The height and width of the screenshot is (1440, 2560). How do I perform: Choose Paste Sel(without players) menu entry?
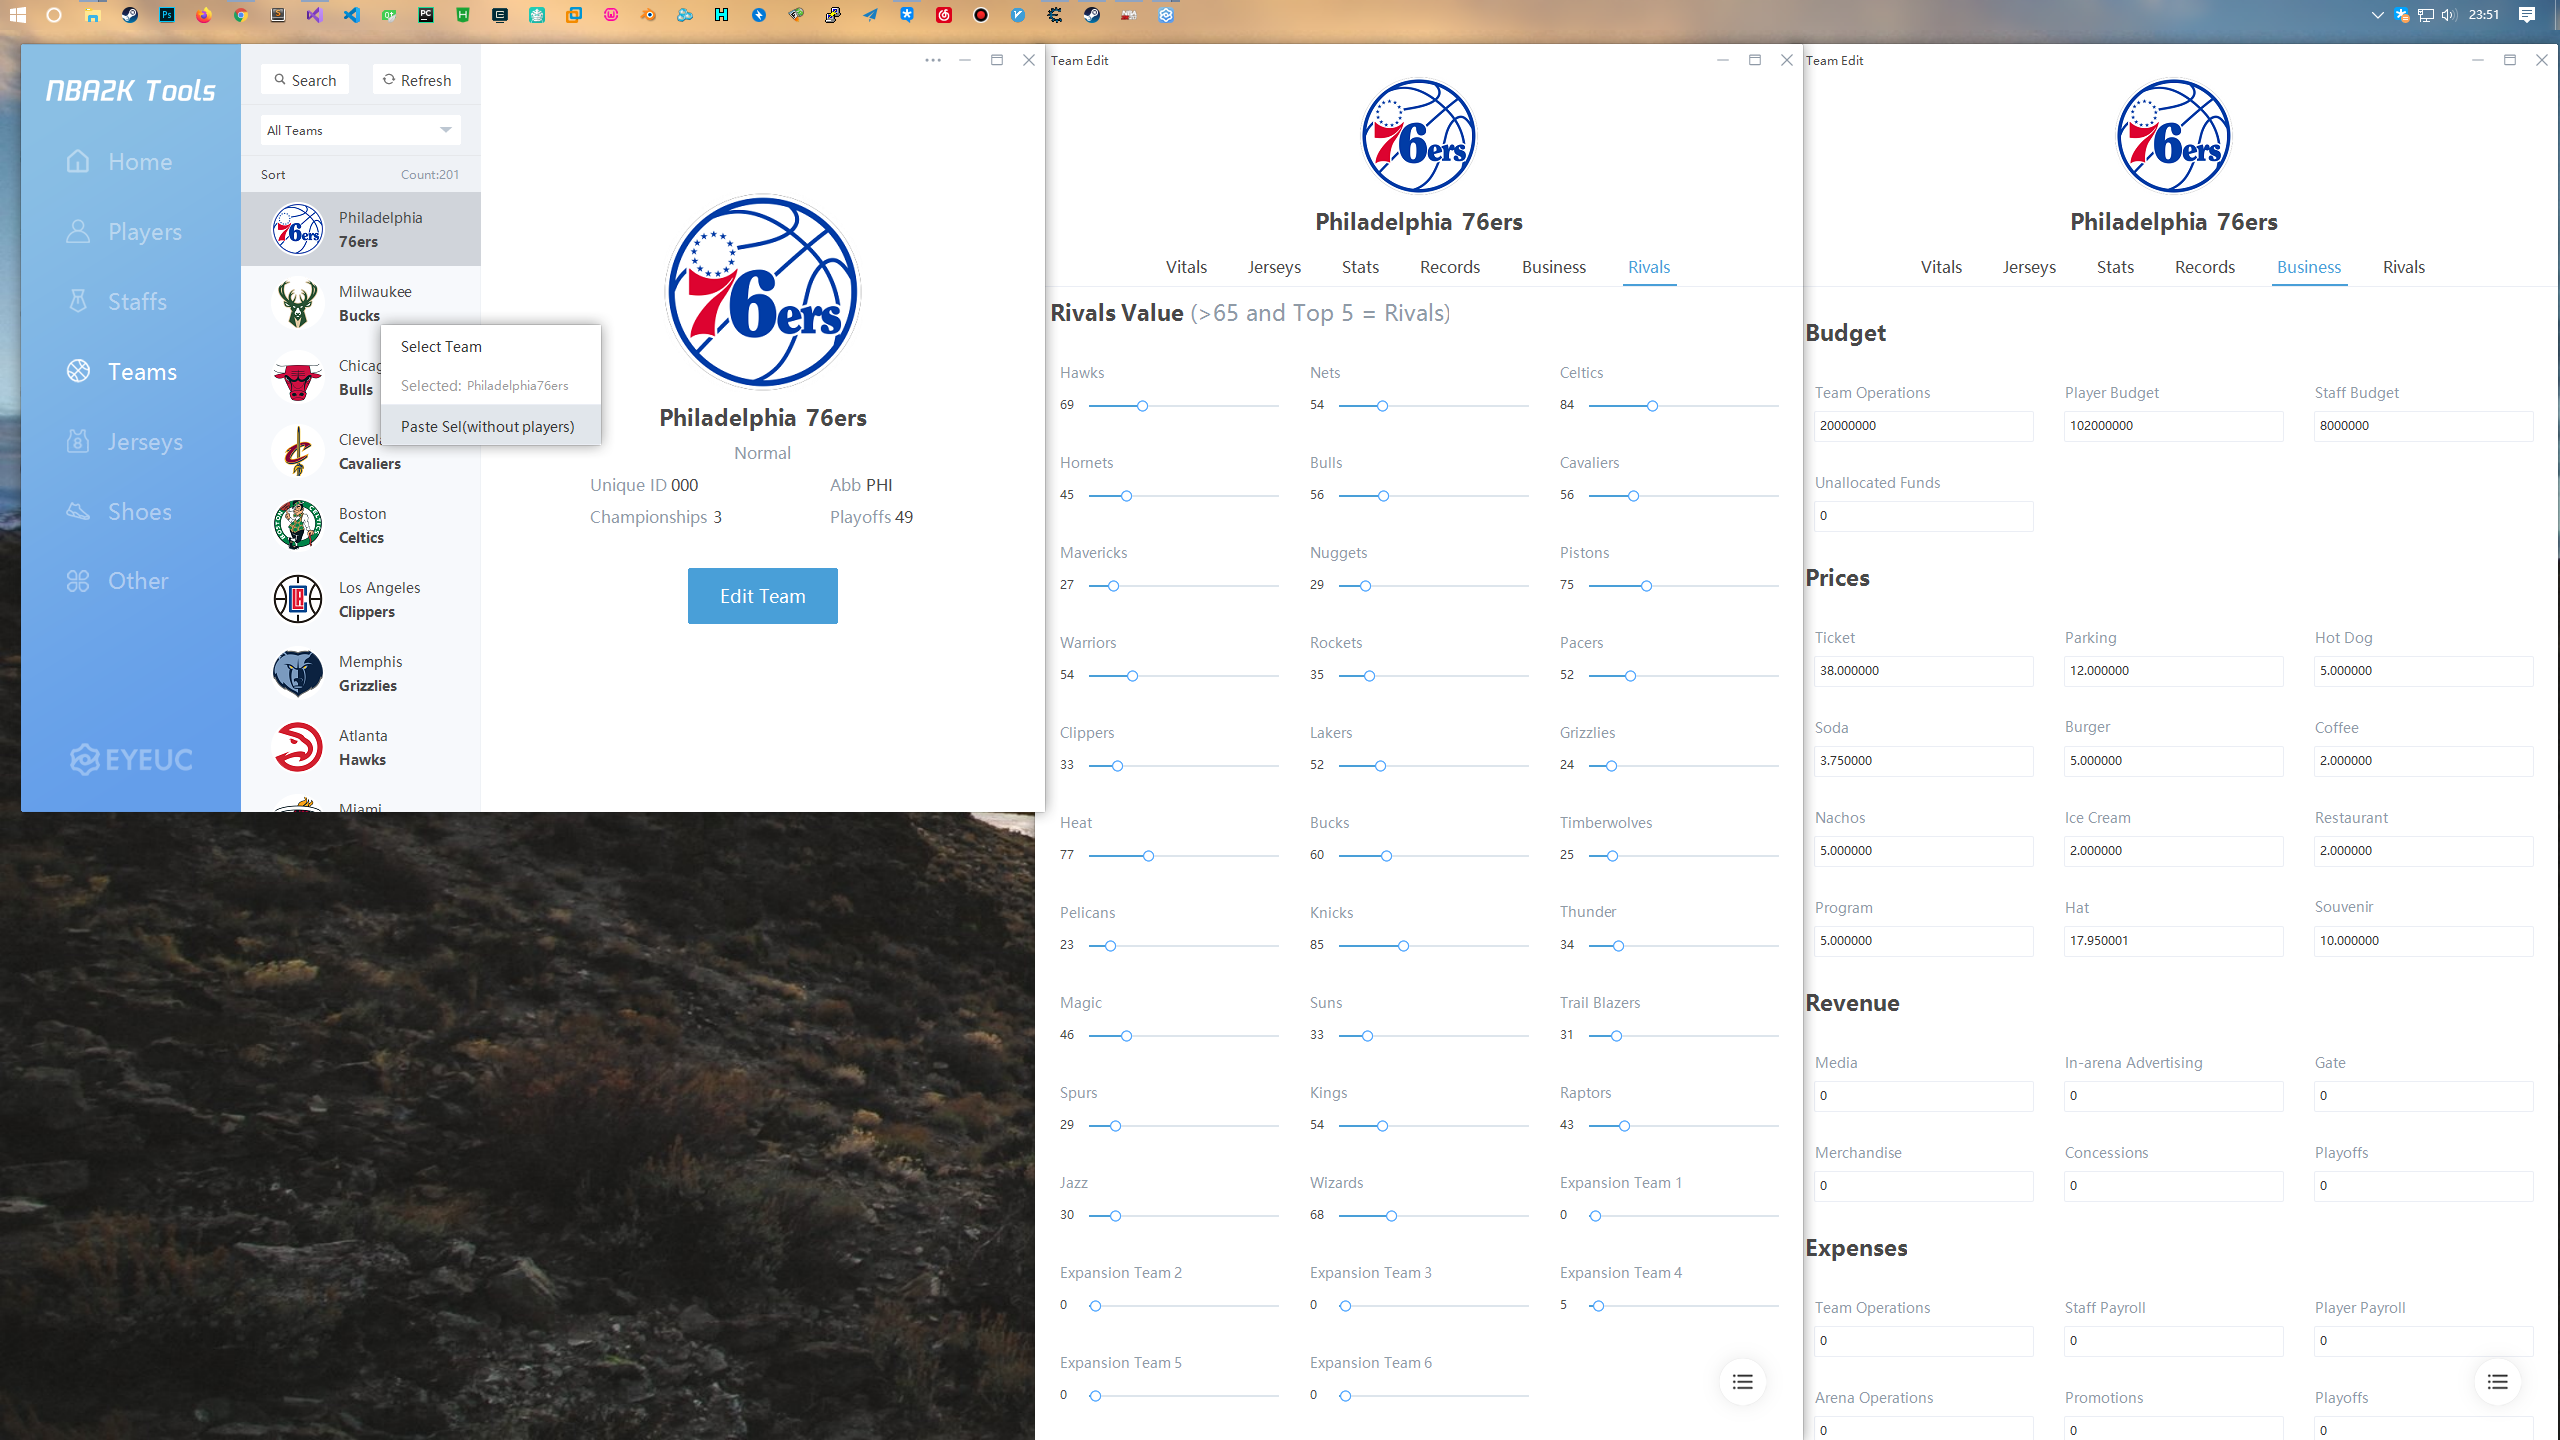click(x=488, y=426)
